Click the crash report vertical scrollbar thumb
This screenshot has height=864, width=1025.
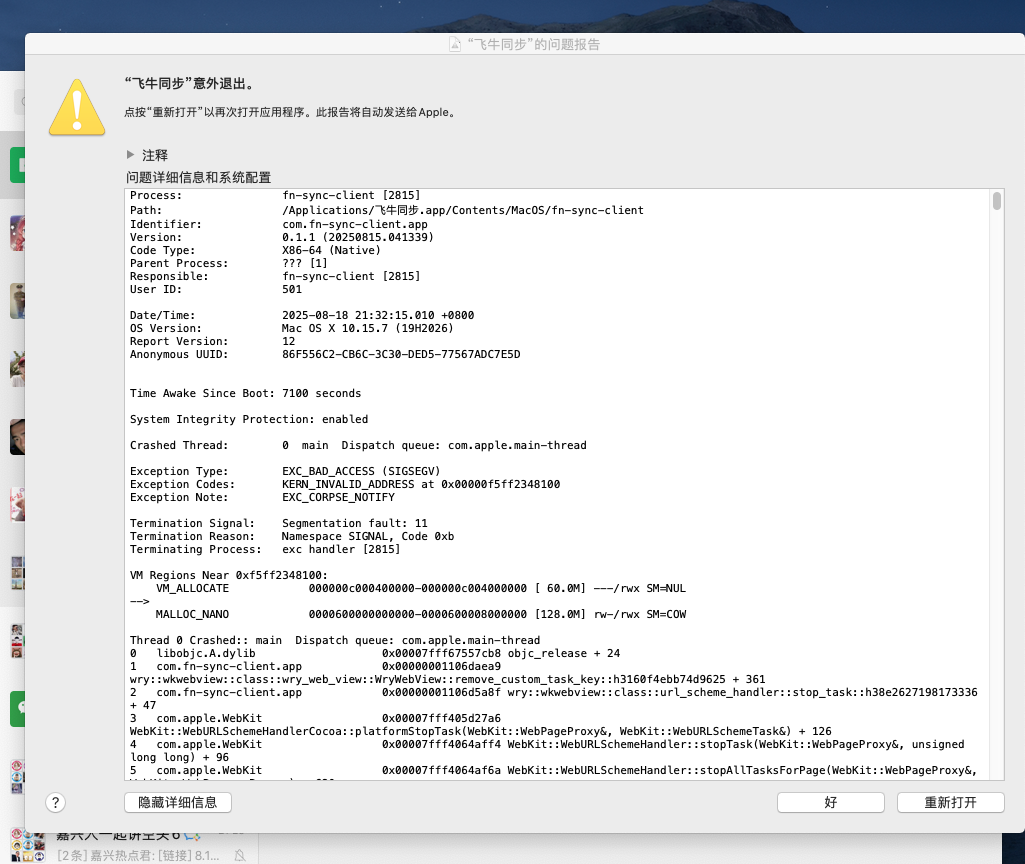tap(996, 201)
